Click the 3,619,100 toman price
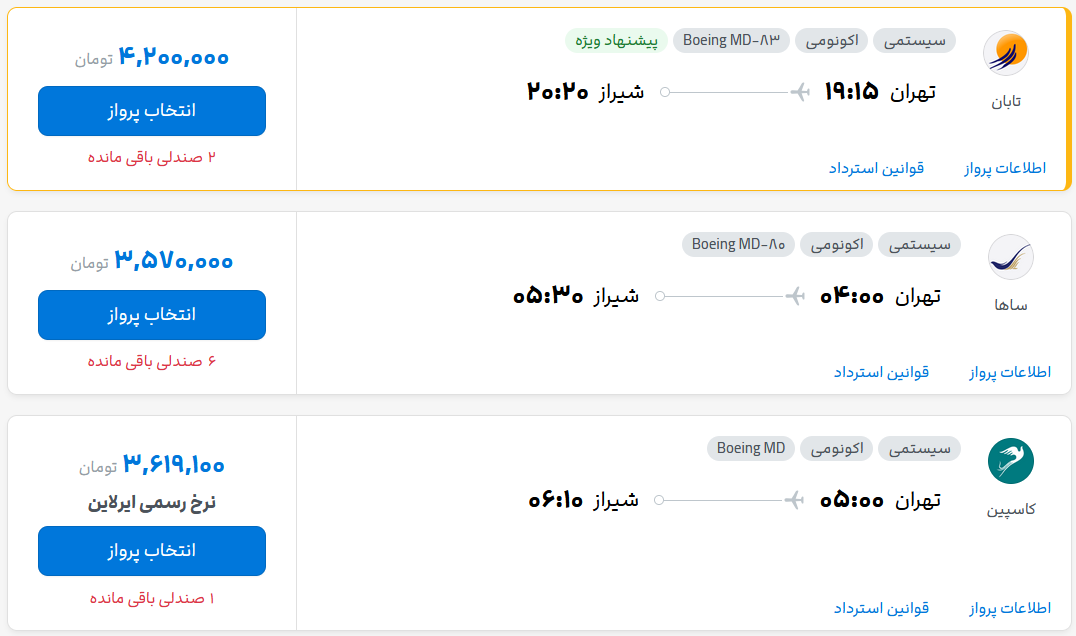The image size is (1076, 636). point(174,465)
